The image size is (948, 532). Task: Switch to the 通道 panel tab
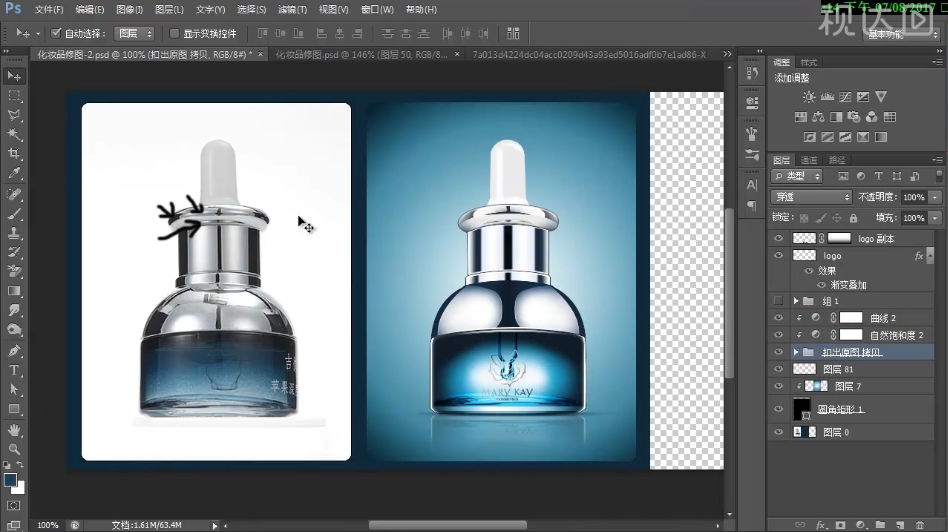point(808,160)
